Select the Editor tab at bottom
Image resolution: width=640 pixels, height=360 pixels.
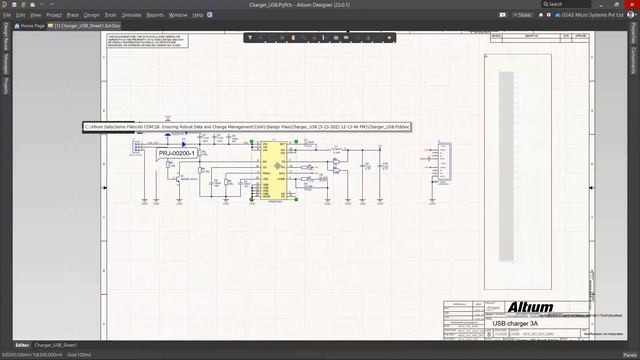tap(22, 345)
